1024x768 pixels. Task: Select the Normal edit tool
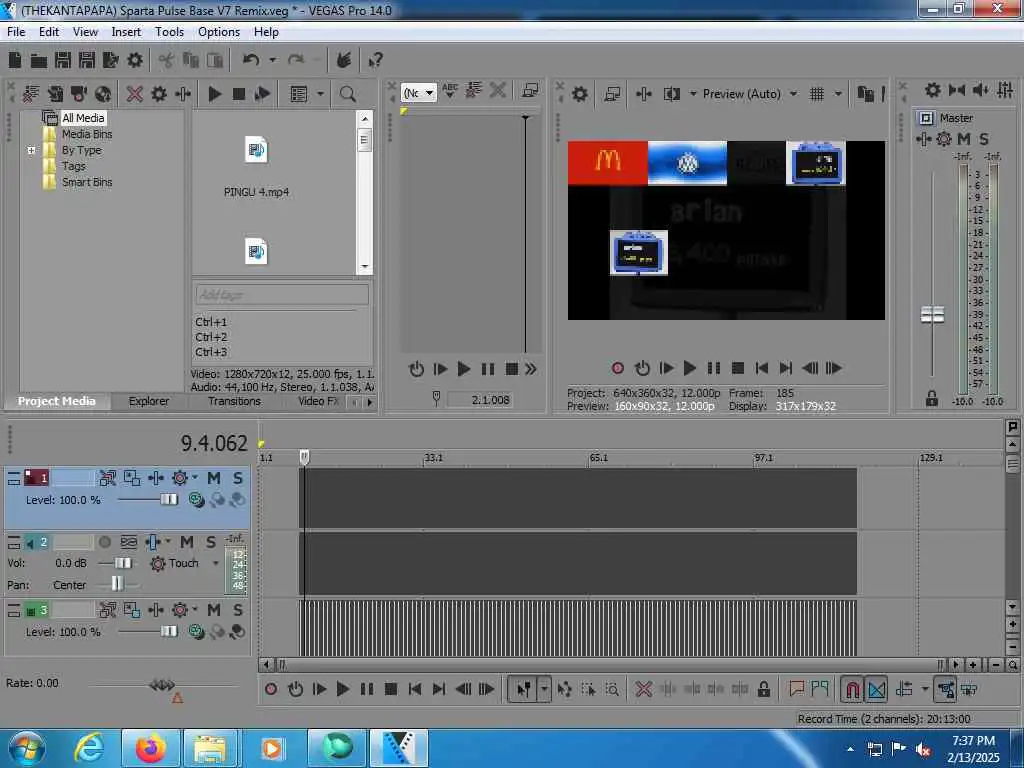523,689
